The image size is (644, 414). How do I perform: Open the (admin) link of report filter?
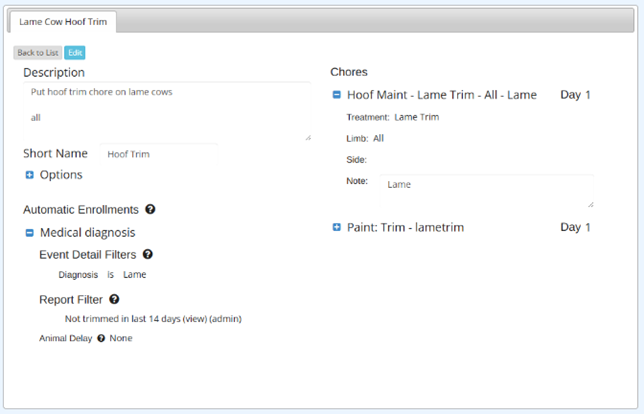point(225,319)
